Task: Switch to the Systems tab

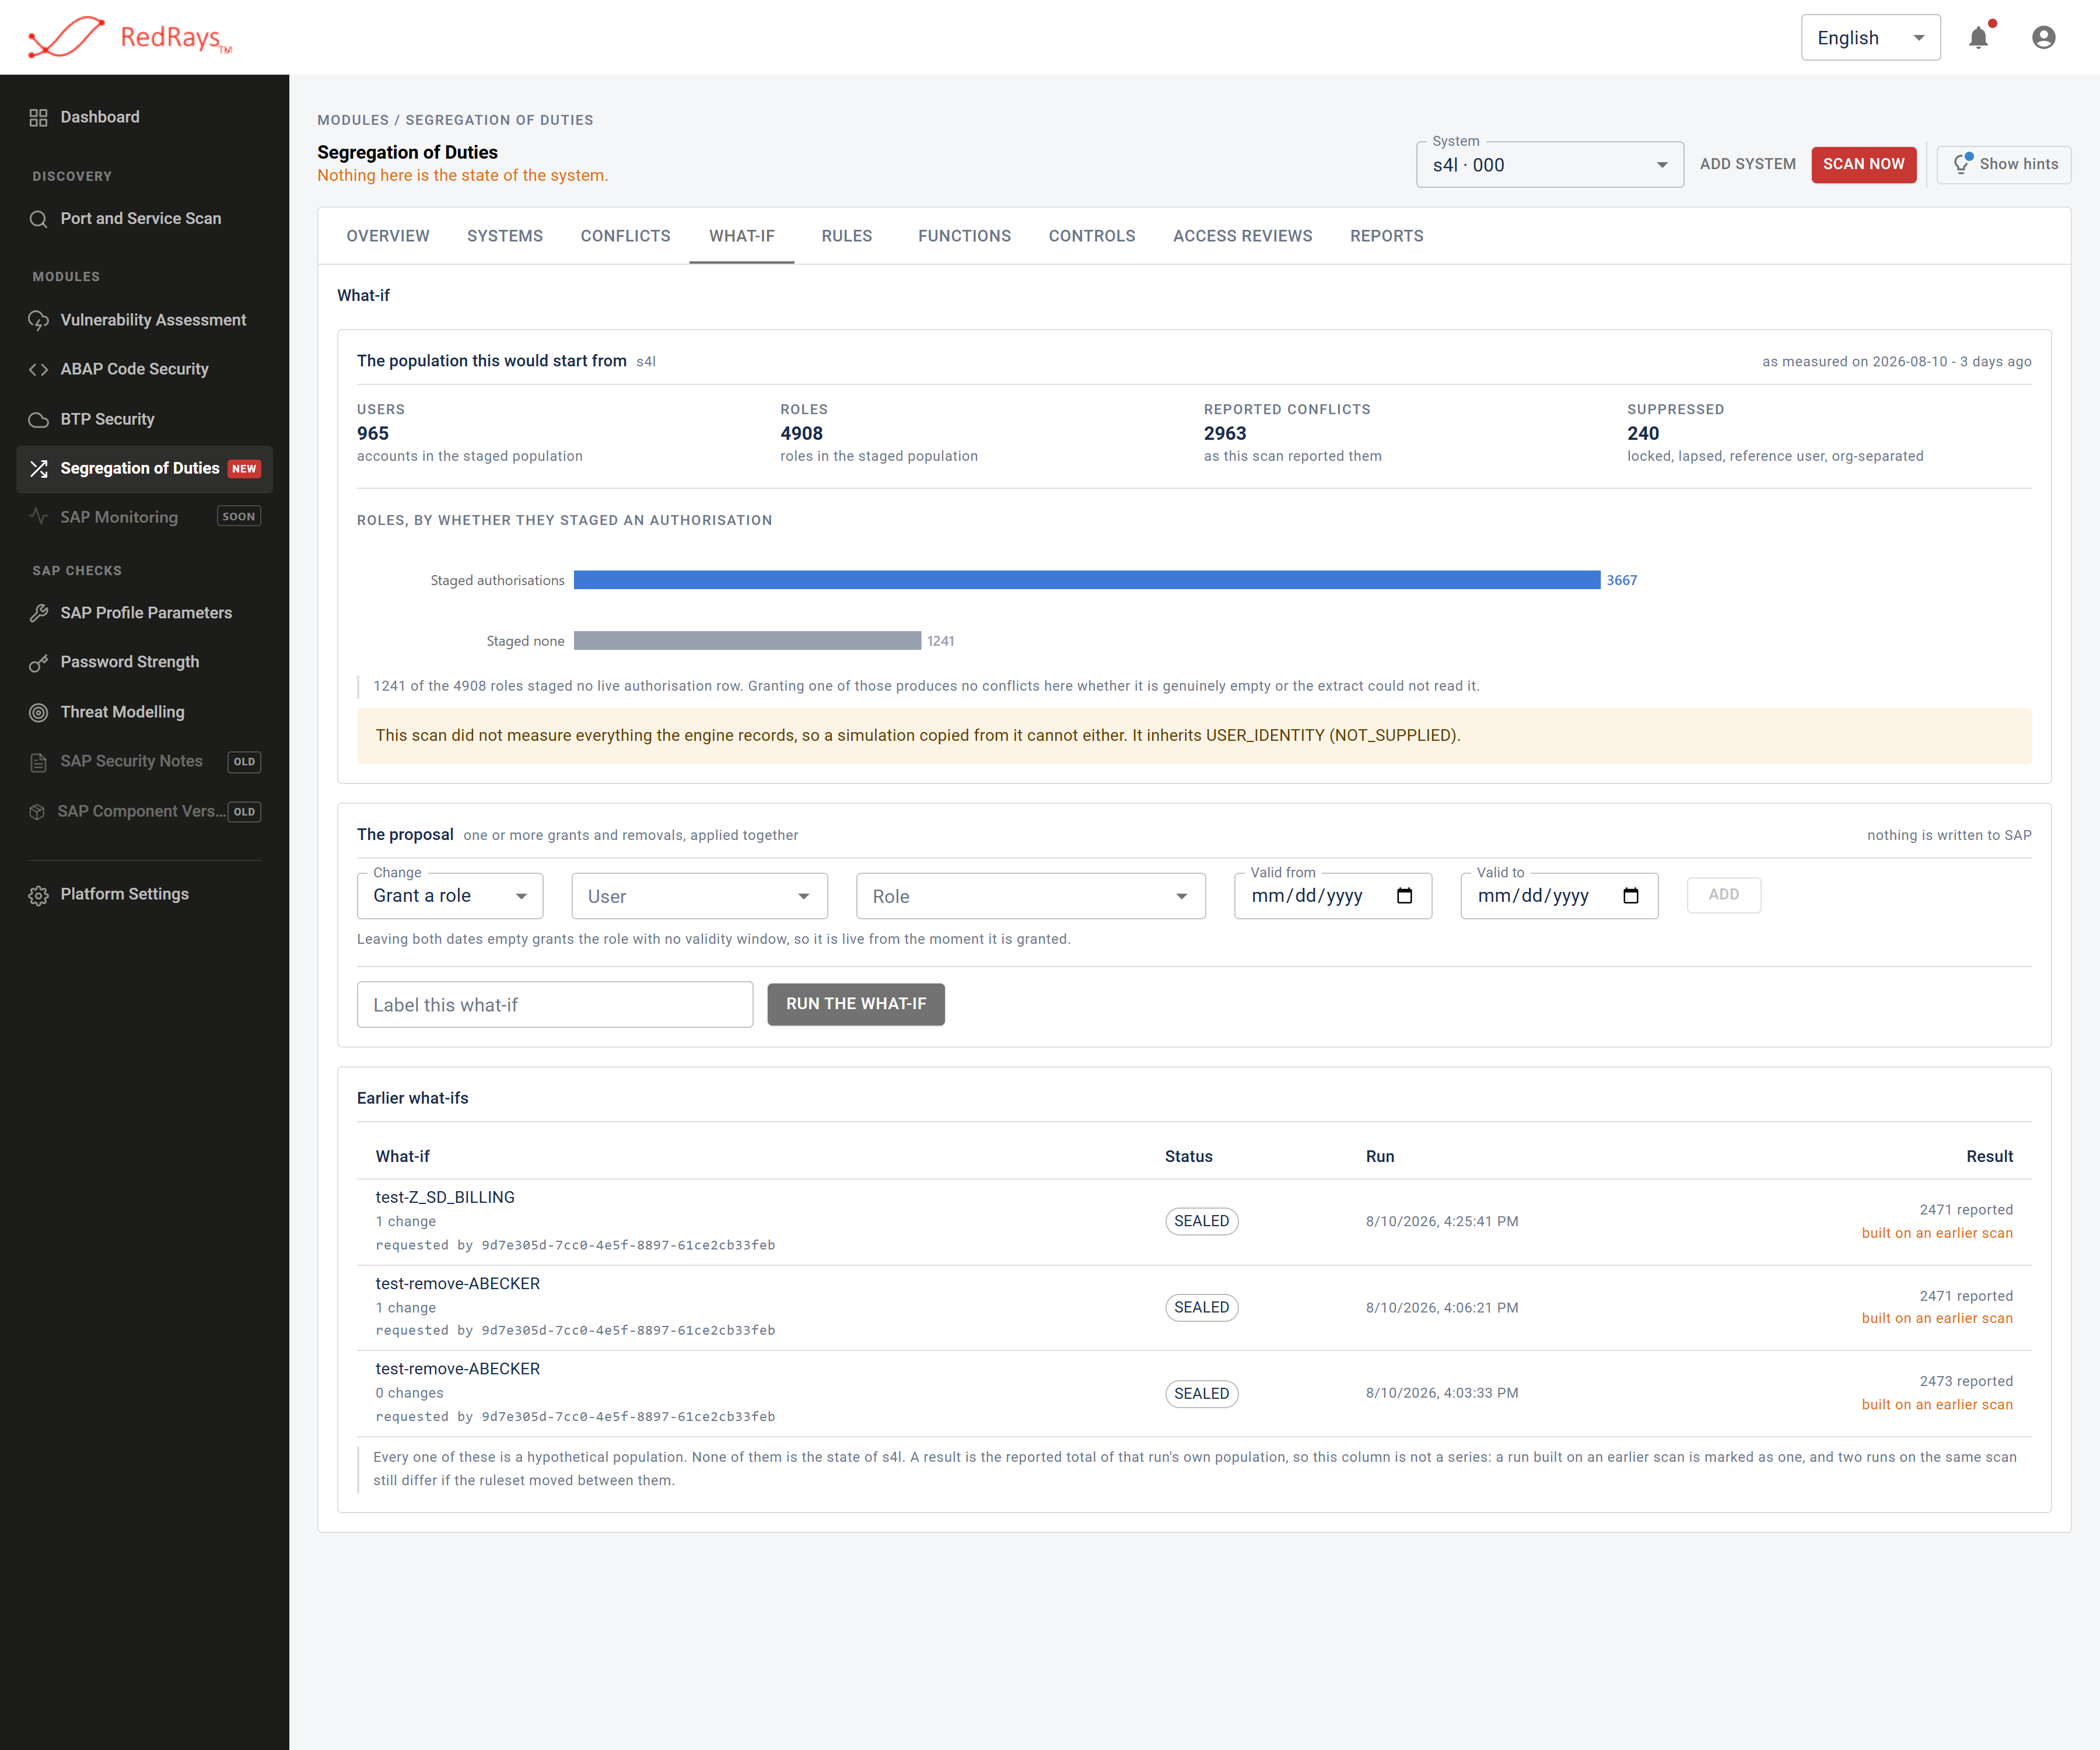Action: click(505, 236)
